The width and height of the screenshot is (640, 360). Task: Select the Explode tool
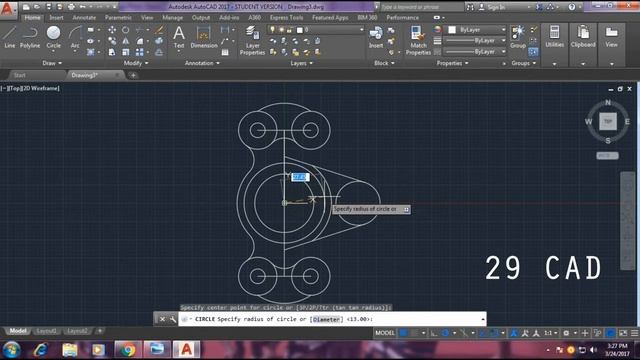(x=159, y=41)
